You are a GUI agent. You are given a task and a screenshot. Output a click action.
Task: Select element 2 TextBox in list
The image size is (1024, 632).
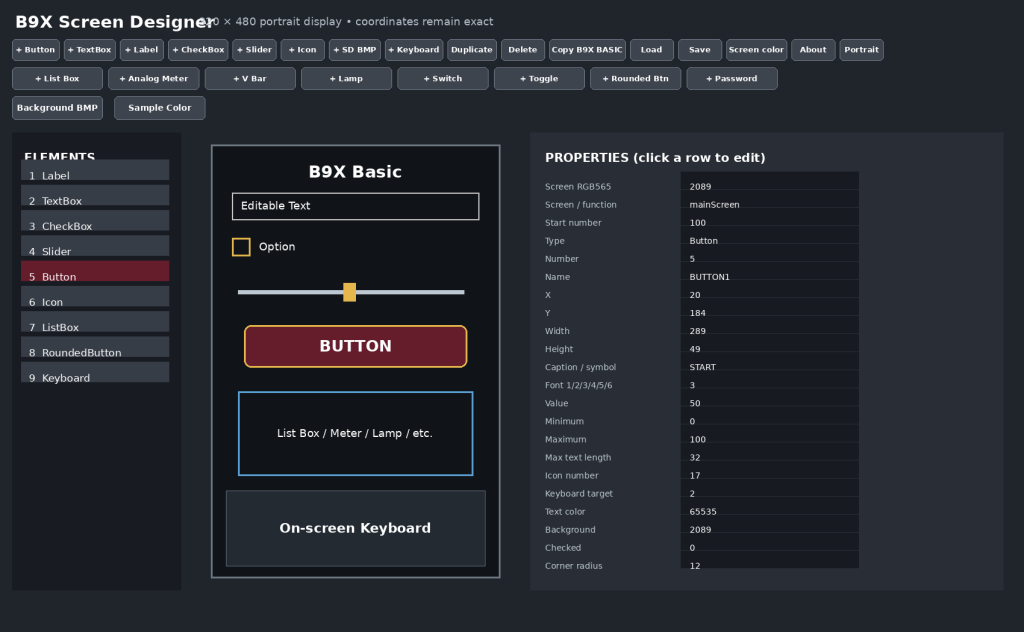point(95,195)
